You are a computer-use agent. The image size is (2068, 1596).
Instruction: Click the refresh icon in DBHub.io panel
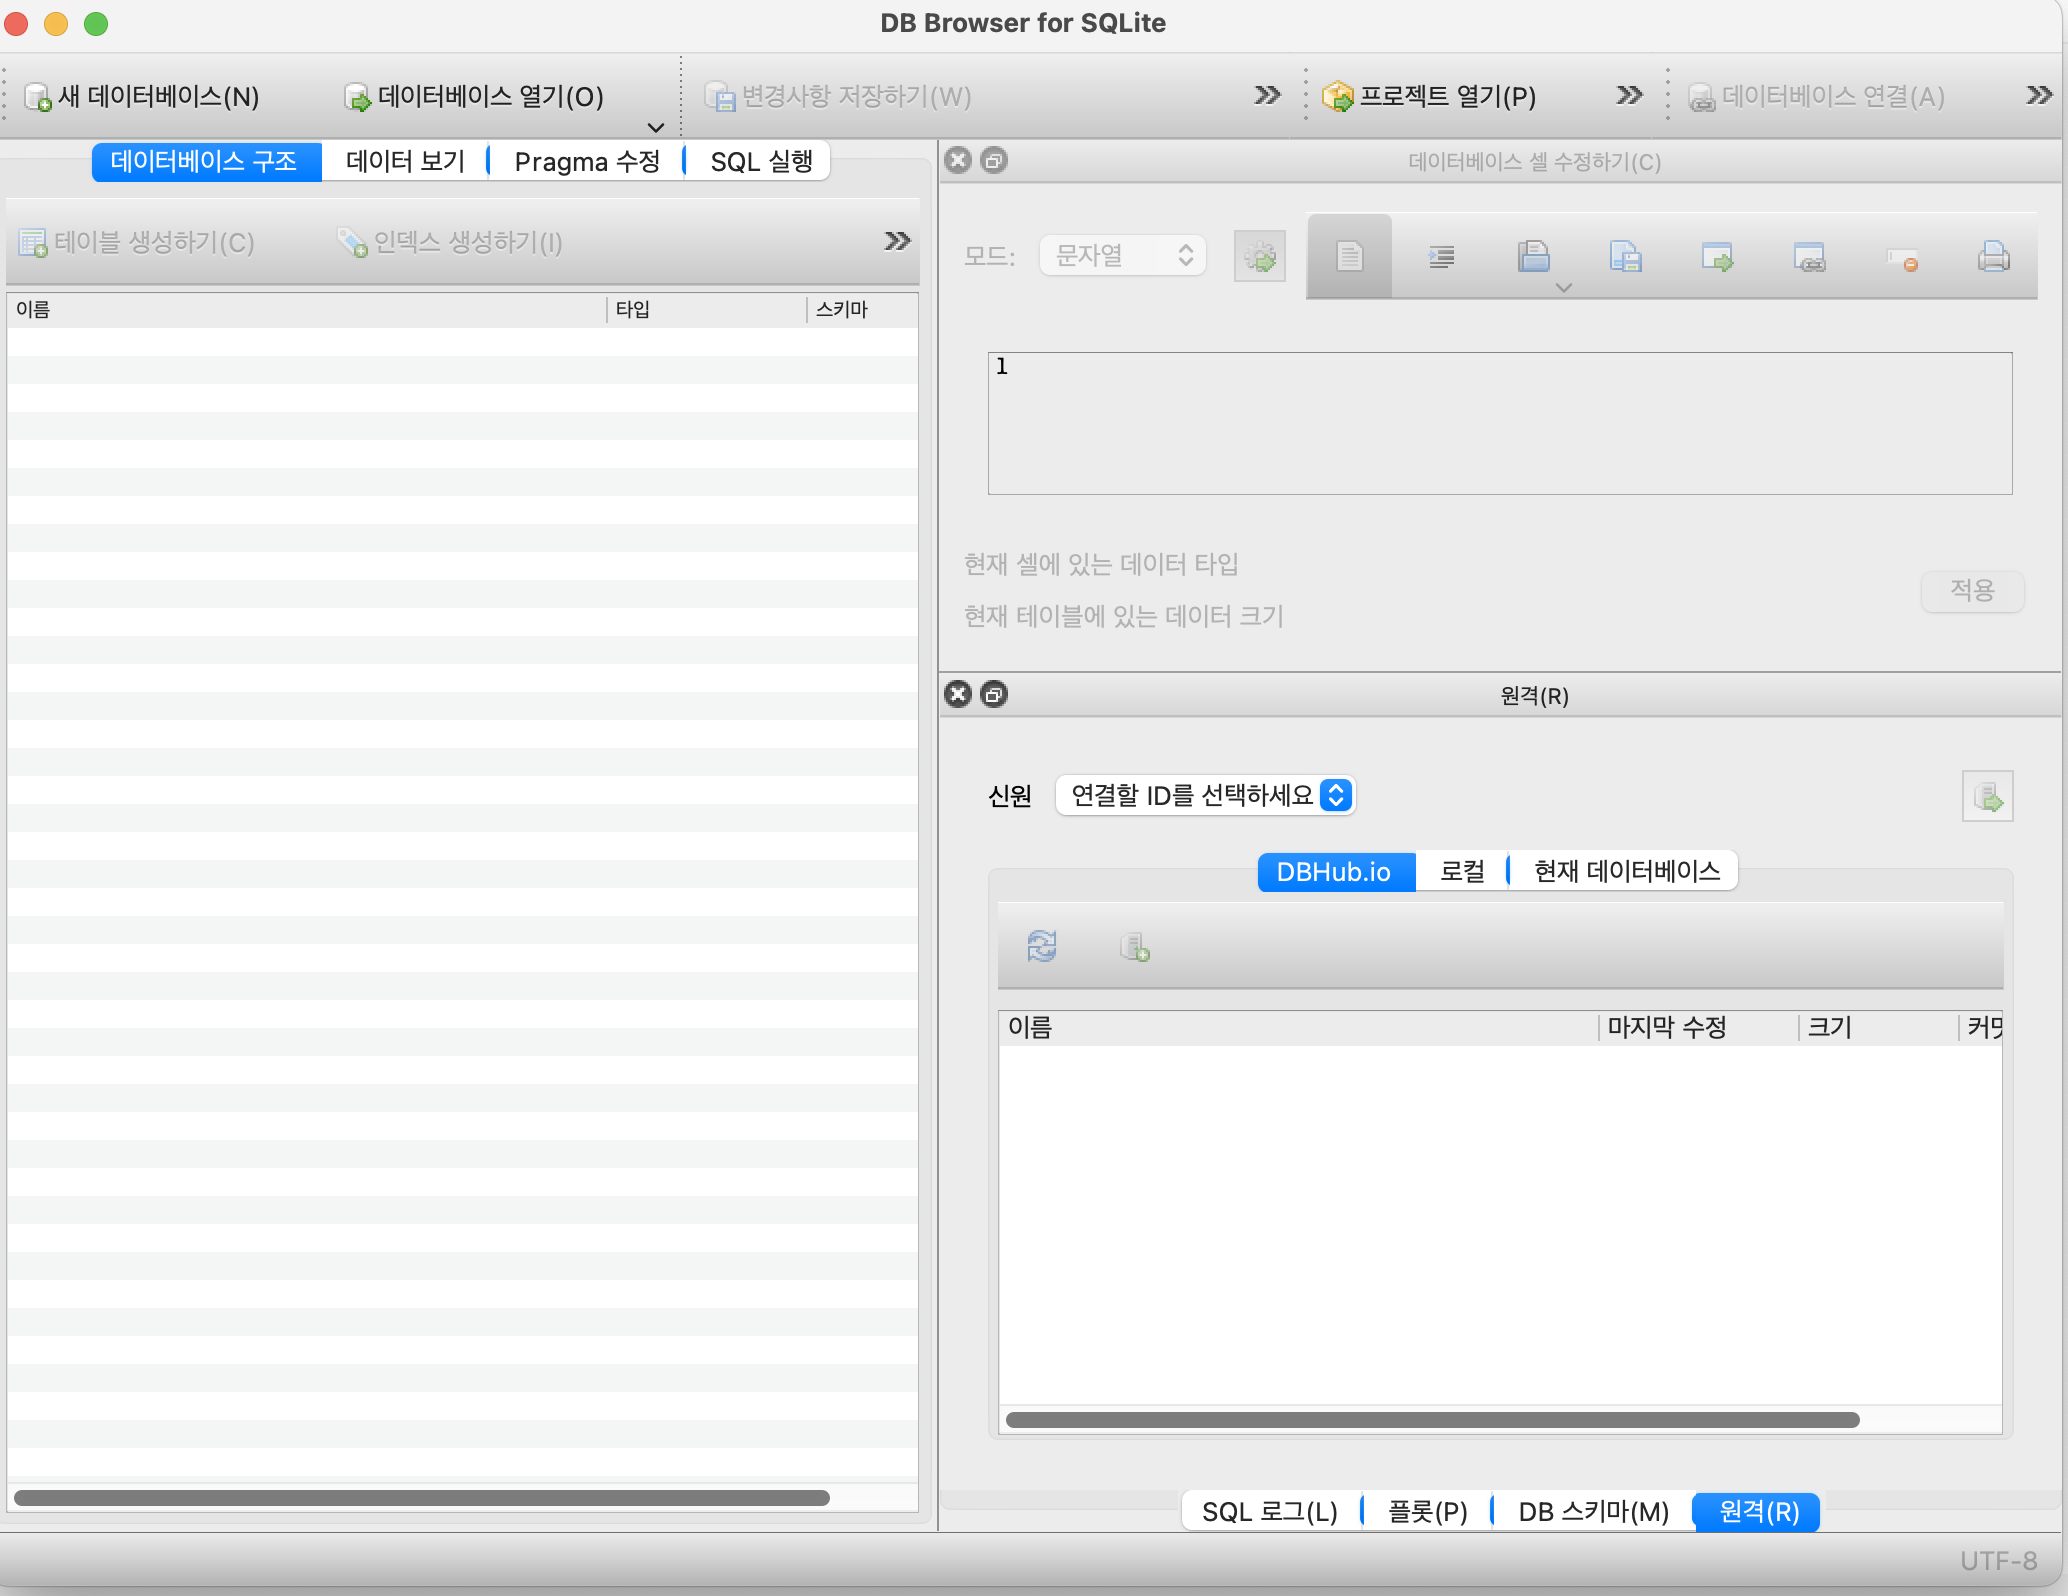[1042, 945]
